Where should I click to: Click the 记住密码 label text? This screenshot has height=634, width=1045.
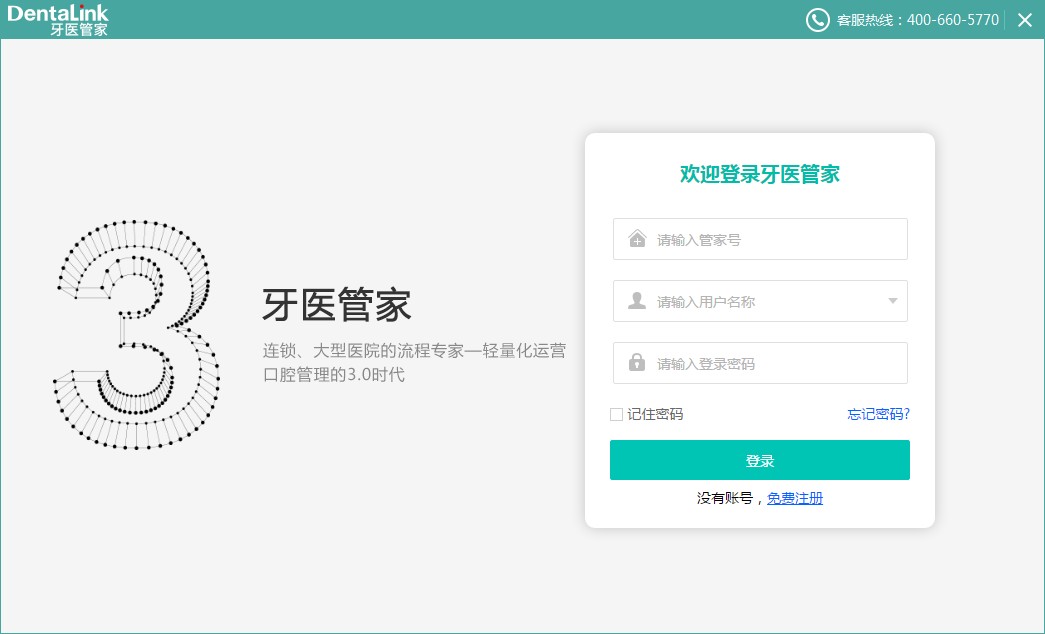coord(655,414)
